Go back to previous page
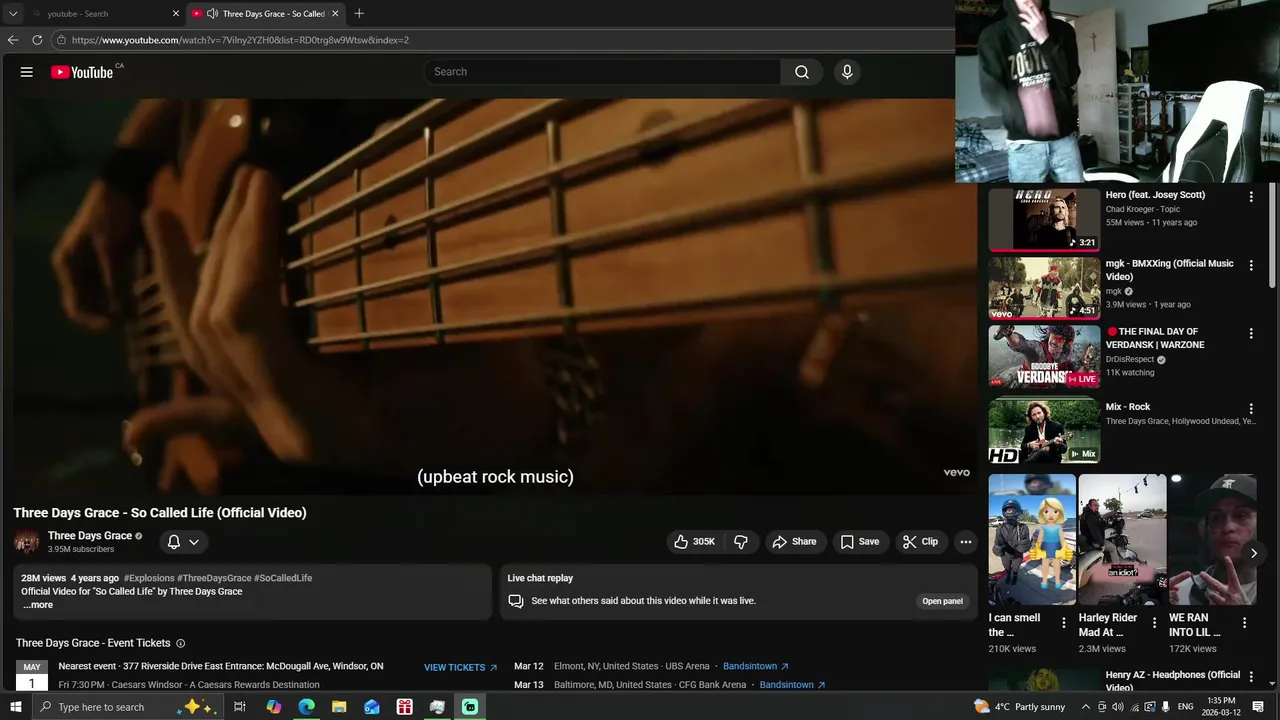Image resolution: width=1280 pixels, height=720 pixels. (13, 40)
